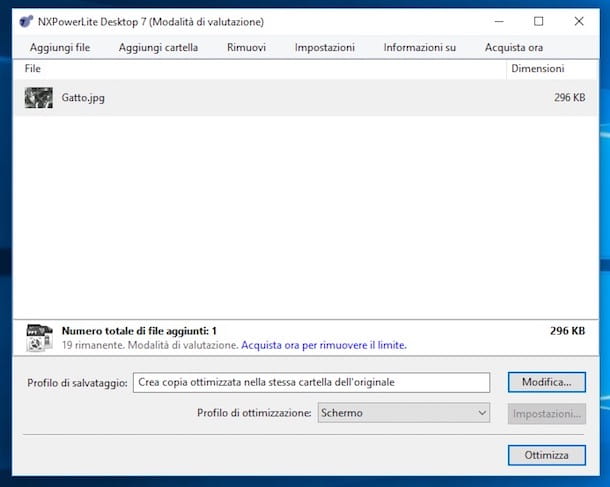Select Rimuovi from the menu bar
Image resolution: width=610 pixels, height=487 pixels.
click(x=246, y=47)
